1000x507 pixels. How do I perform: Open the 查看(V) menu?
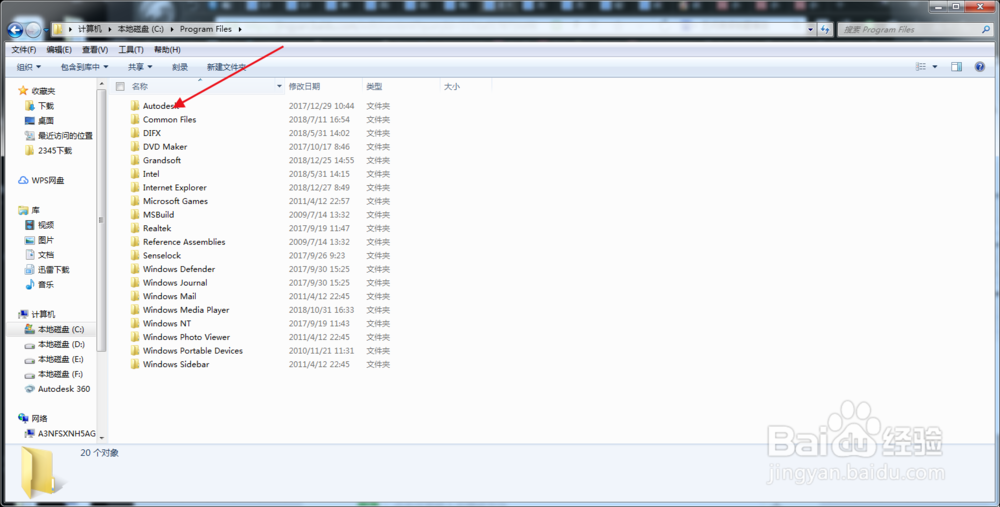coord(94,50)
